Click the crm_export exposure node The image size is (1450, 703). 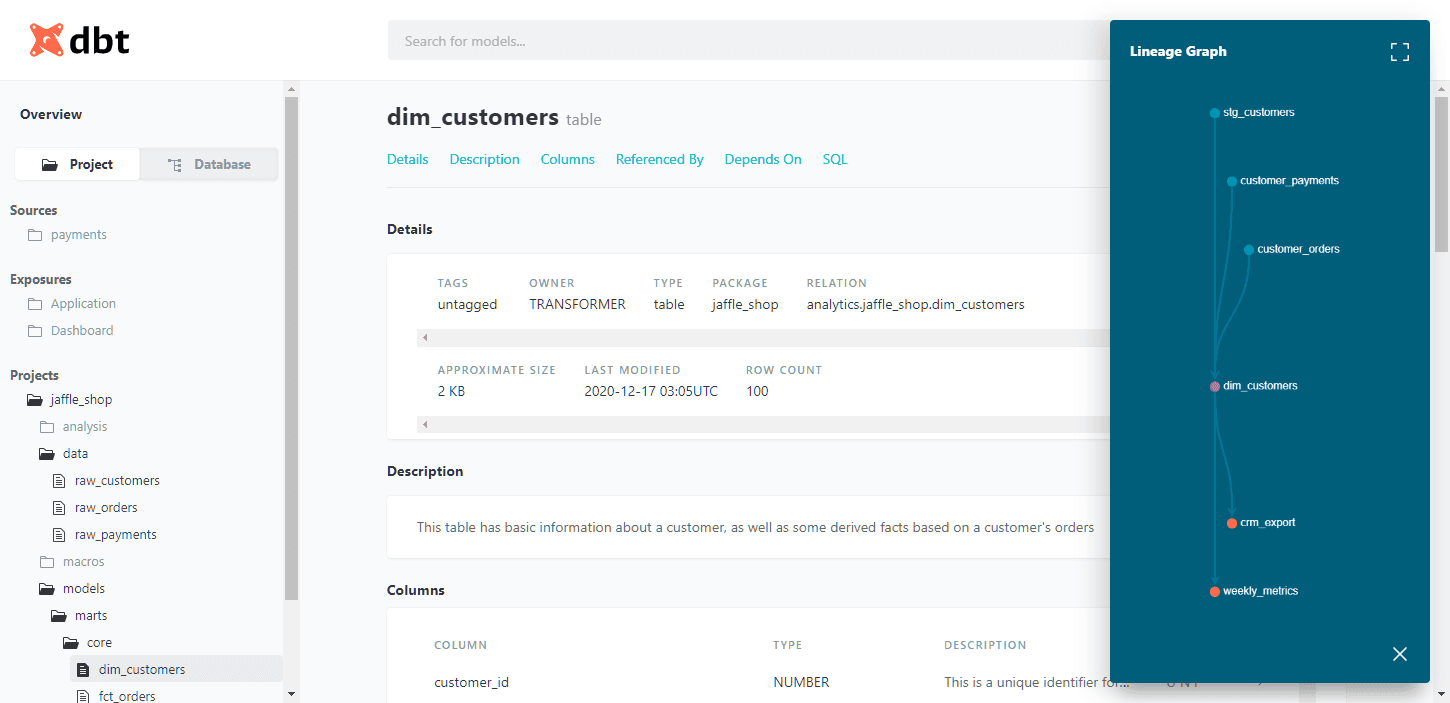[x=1232, y=523]
